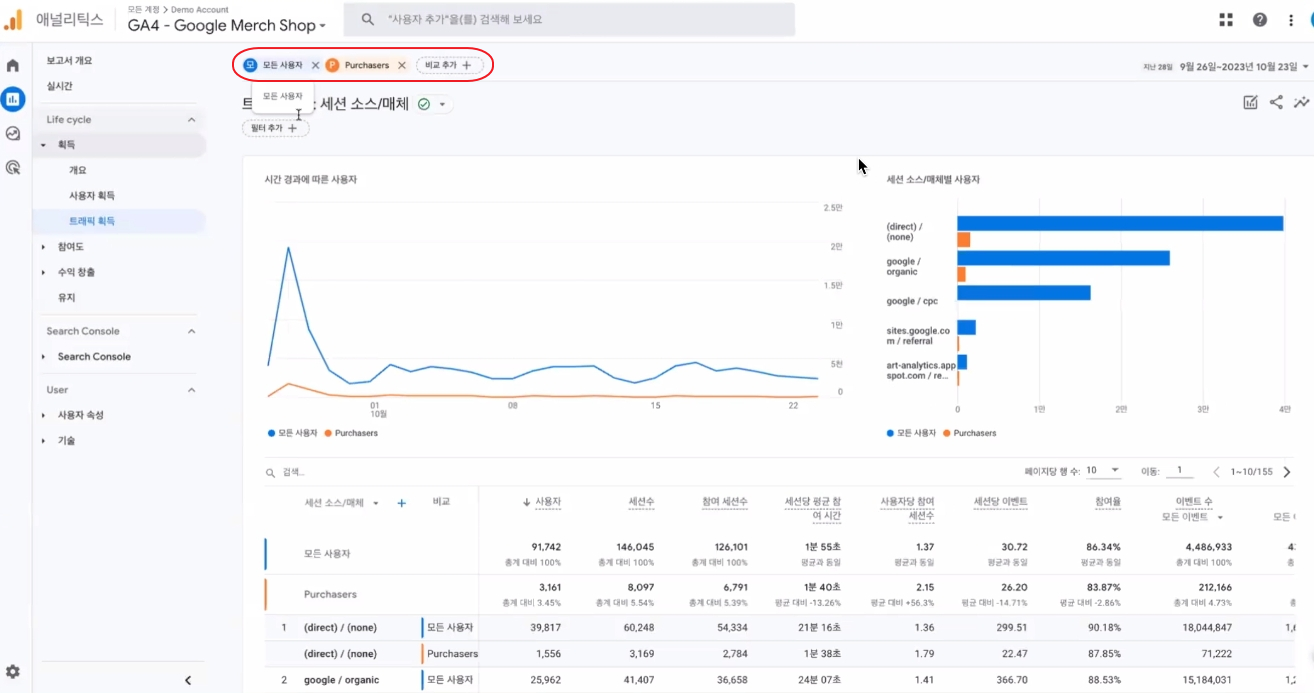Open the Advertising icon in left rail
1314x693 pixels.
[x=13, y=167]
